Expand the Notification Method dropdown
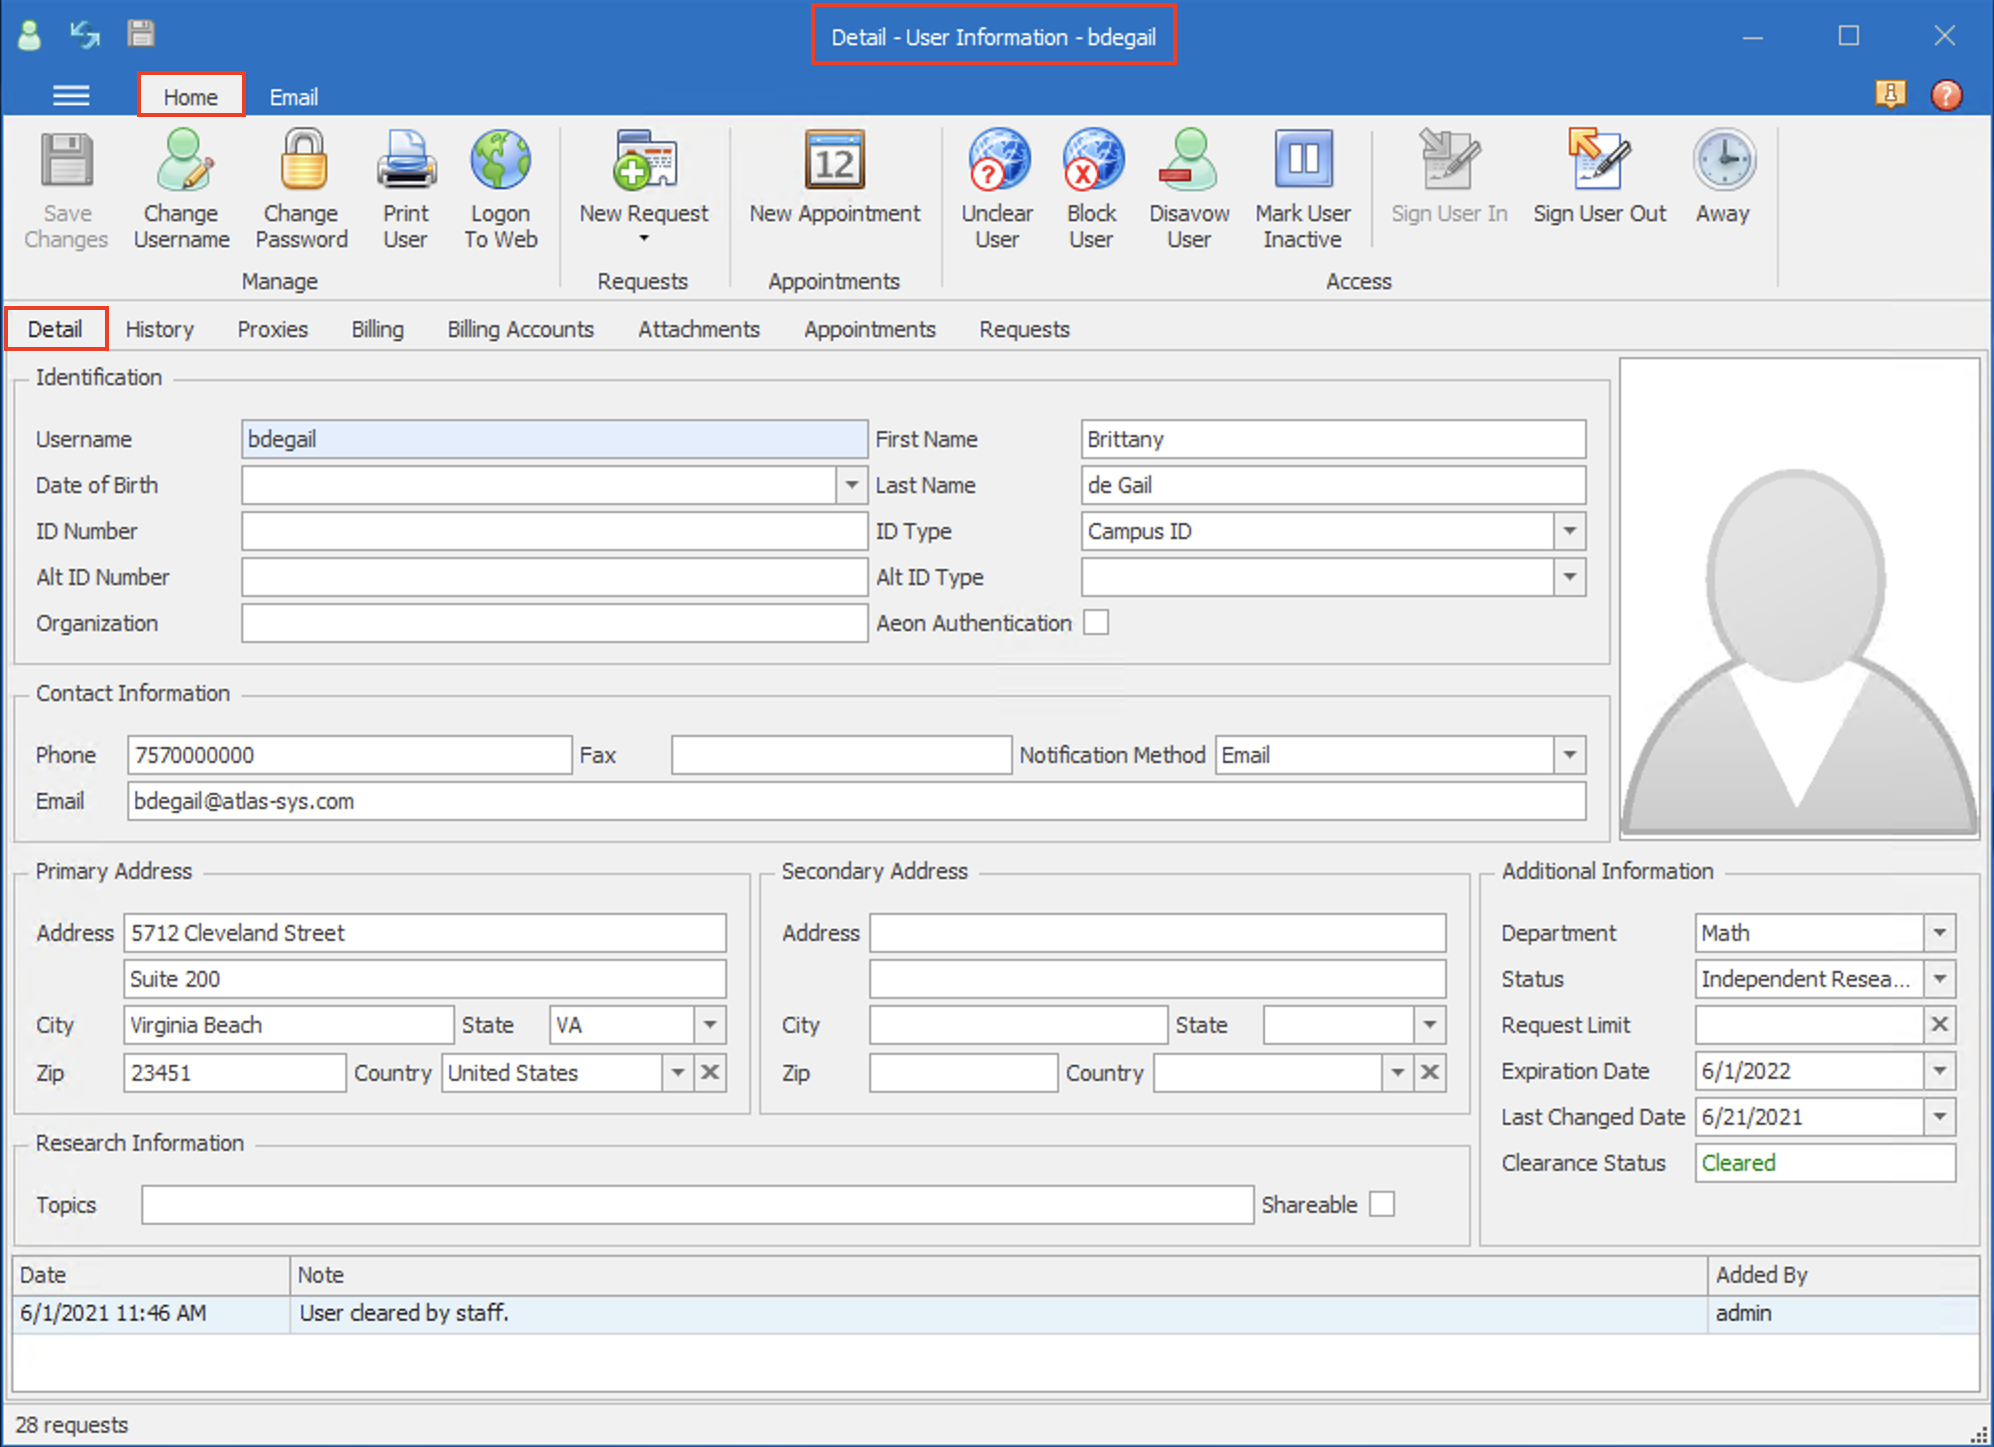 1570,755
